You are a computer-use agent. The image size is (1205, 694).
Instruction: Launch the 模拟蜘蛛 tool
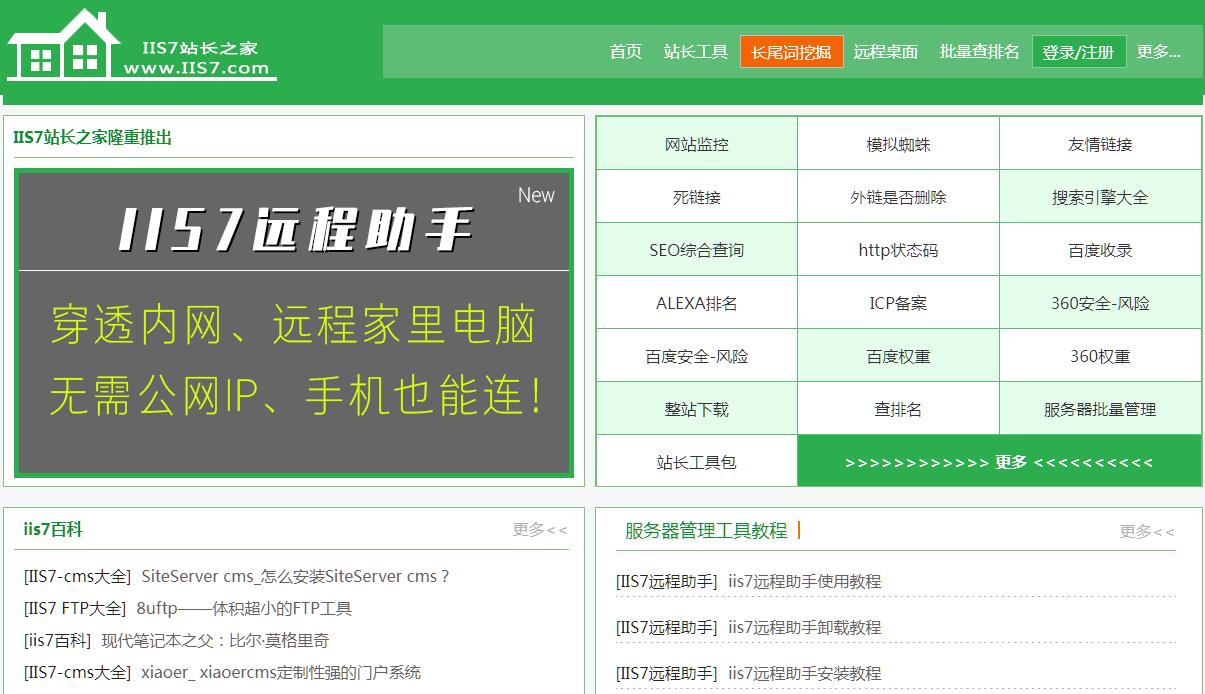898,143
